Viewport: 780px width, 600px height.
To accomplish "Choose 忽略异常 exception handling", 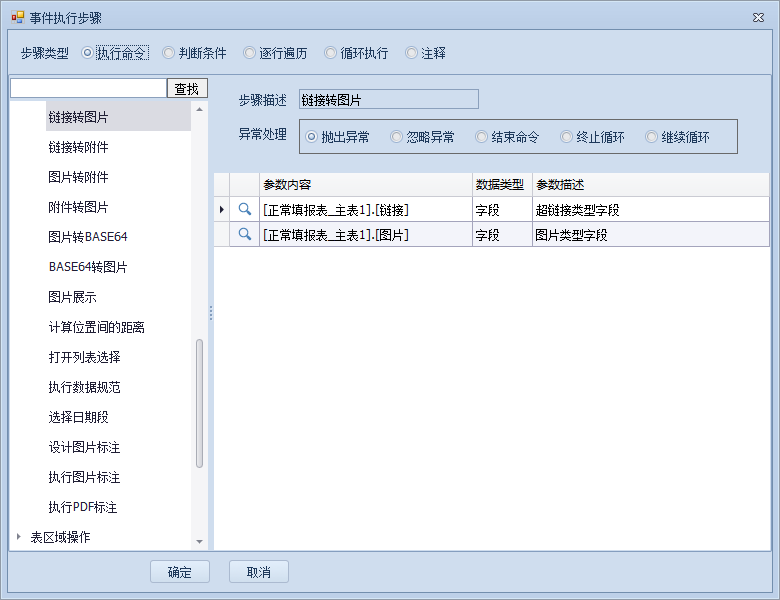I will (397, 137).
